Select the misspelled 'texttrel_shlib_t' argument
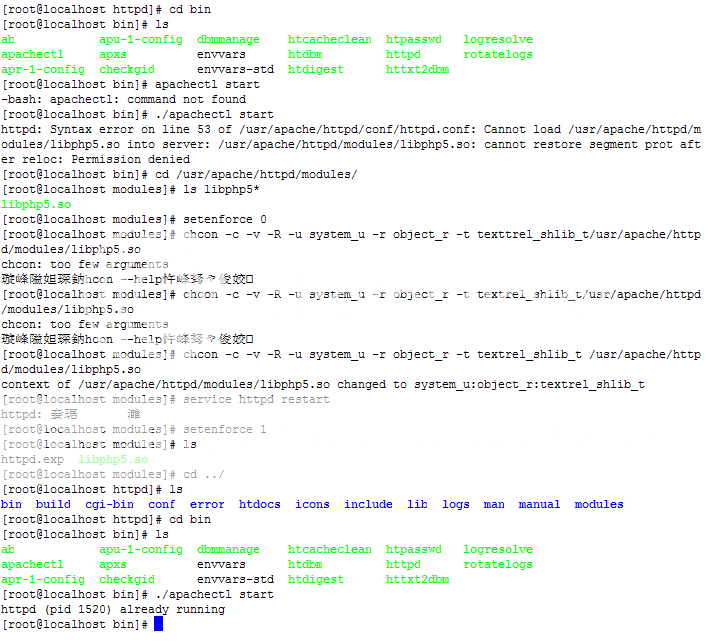 pos(532,235)
